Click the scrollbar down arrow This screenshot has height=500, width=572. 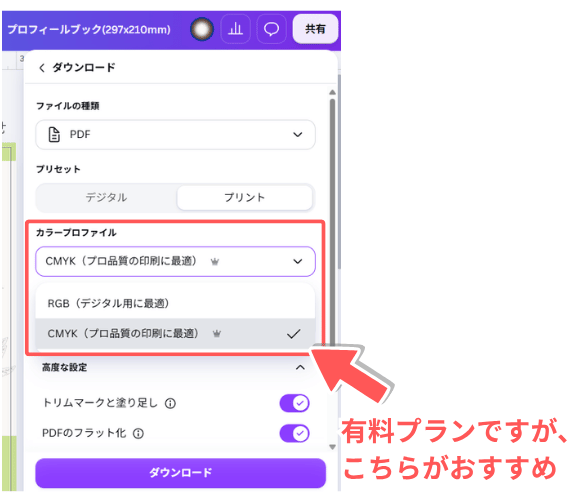click(332, 447)
